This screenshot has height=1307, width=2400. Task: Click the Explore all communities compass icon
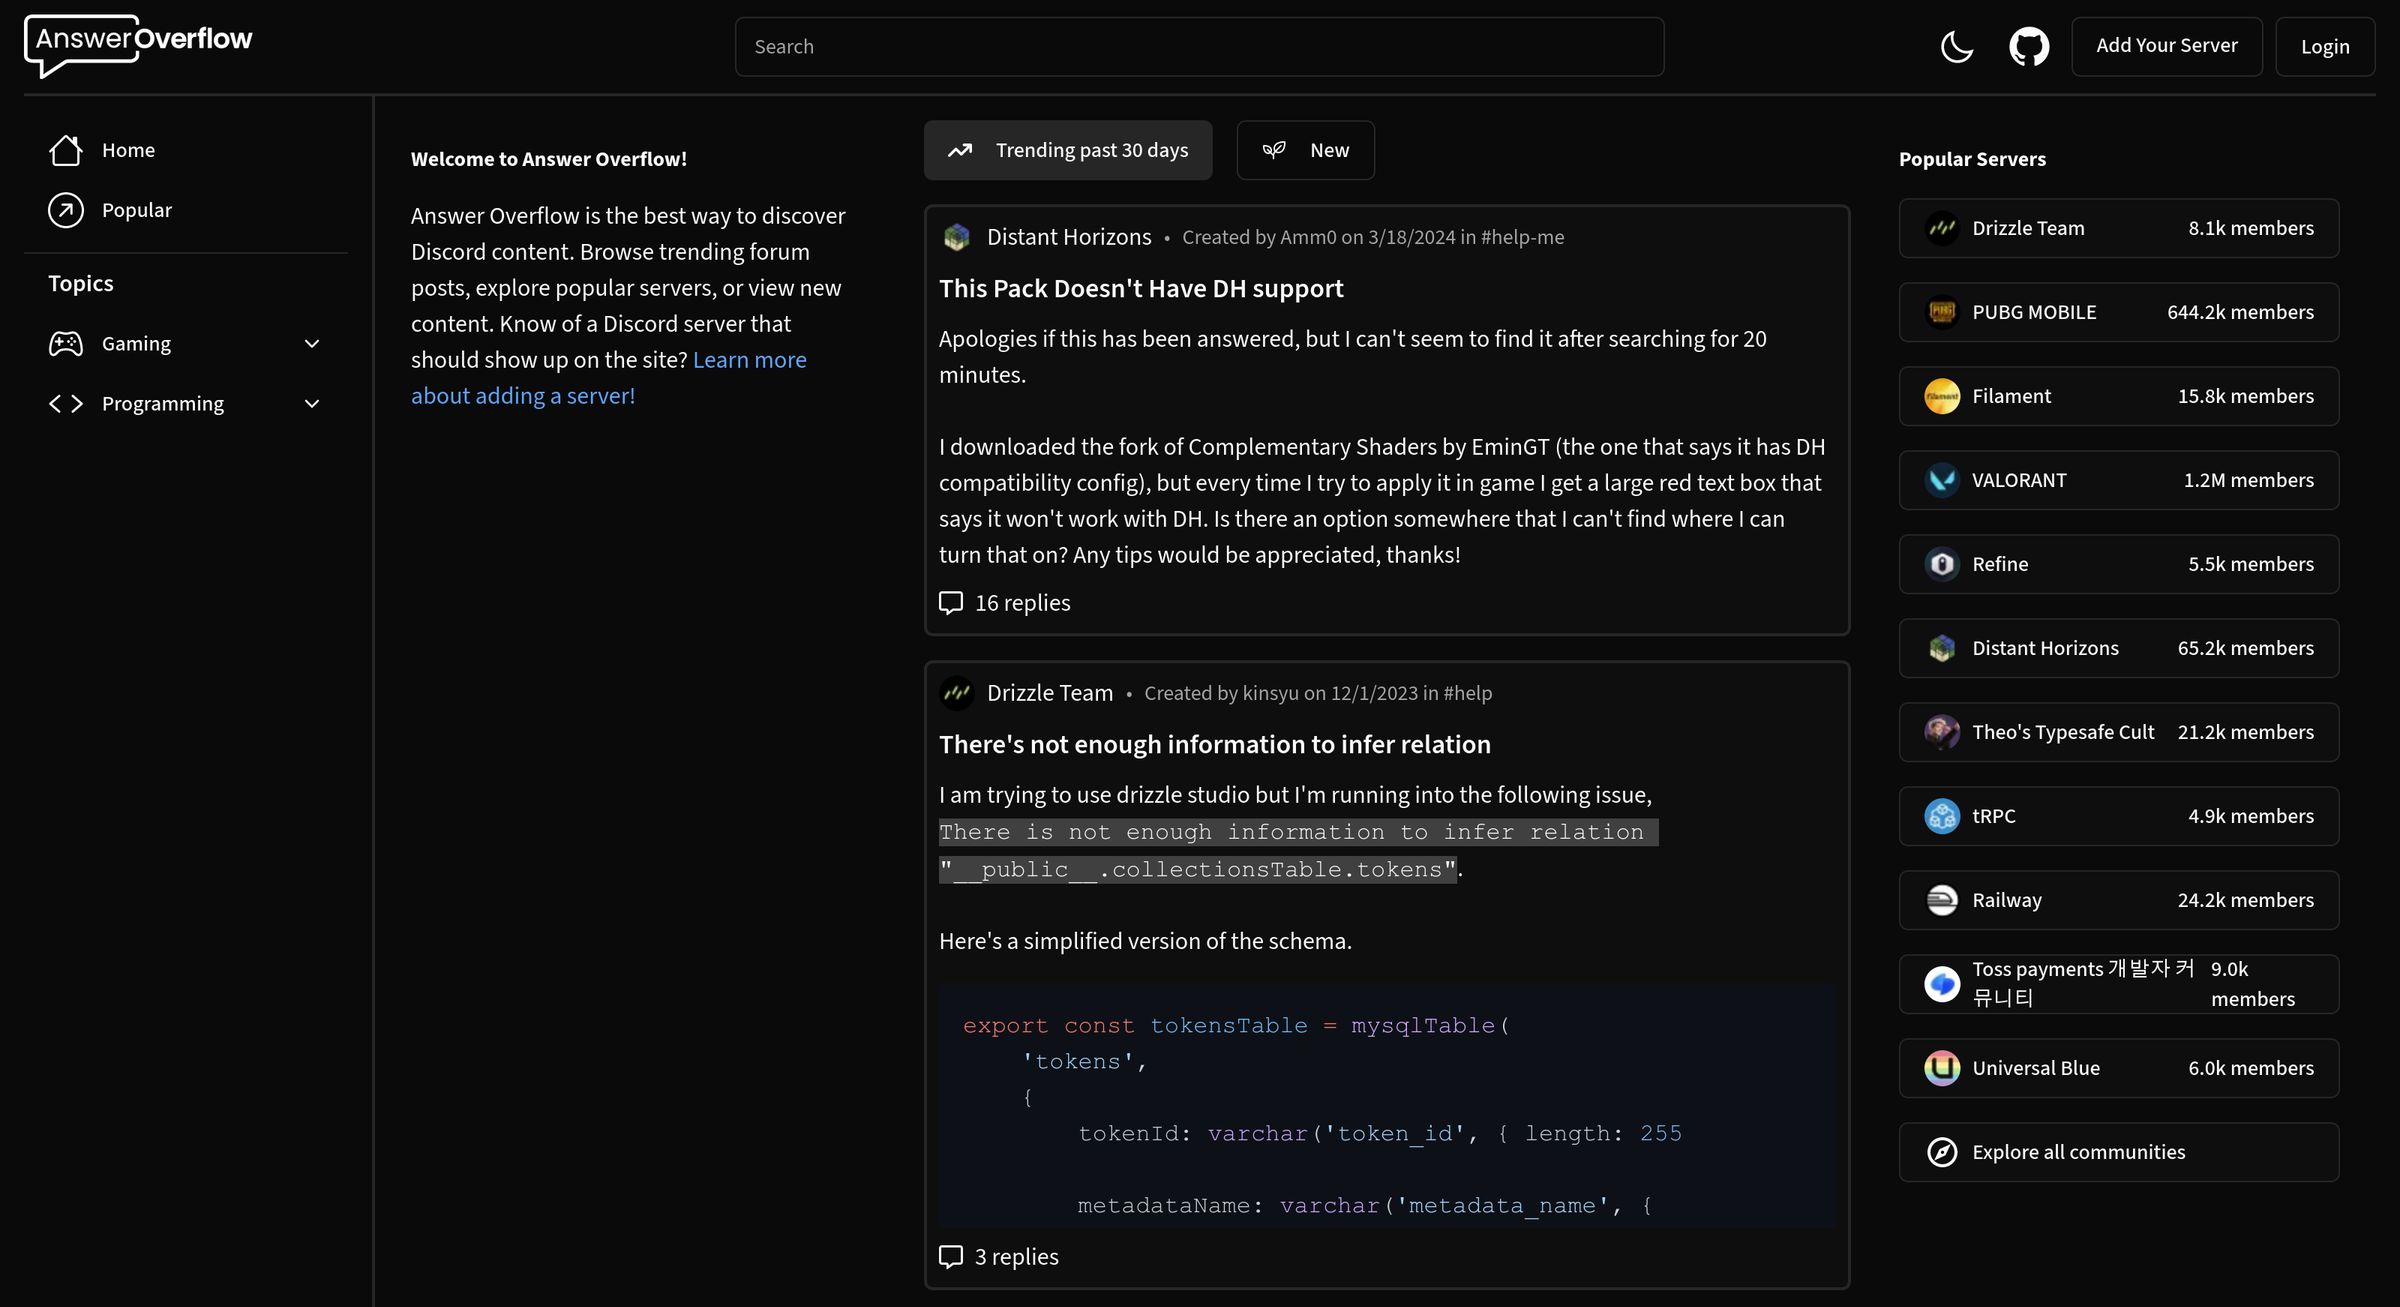point(1942,1152)
